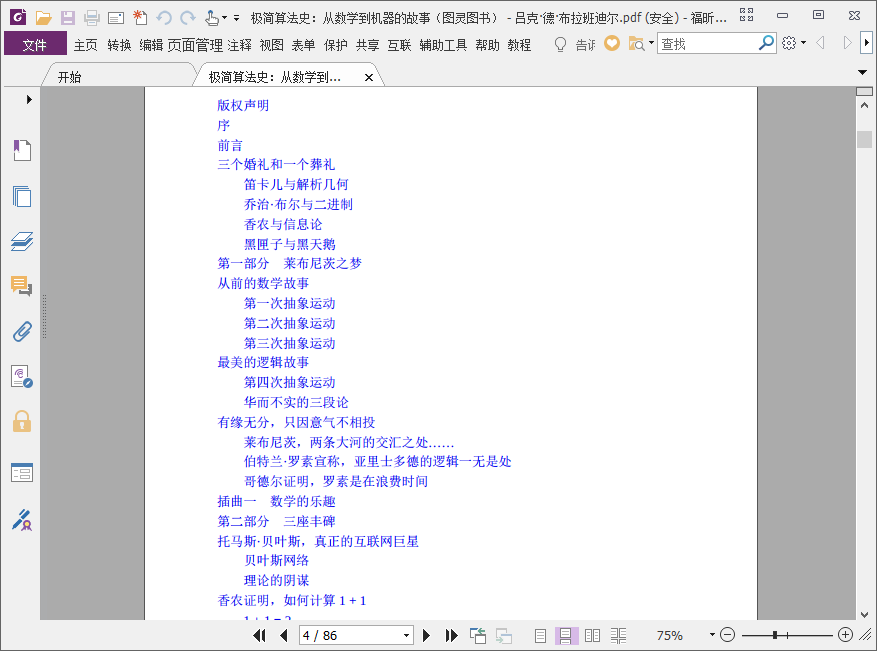Select single page view mode
This screenshot has width=877, height=651.
[540, 635]
